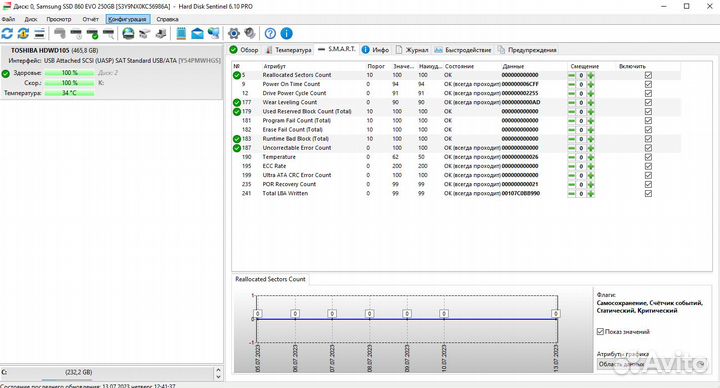The height and width of the screenshot is (388, 720).
Task: Uncheck the 'Показ значений' checkbox
Action: tap(600, 332)
